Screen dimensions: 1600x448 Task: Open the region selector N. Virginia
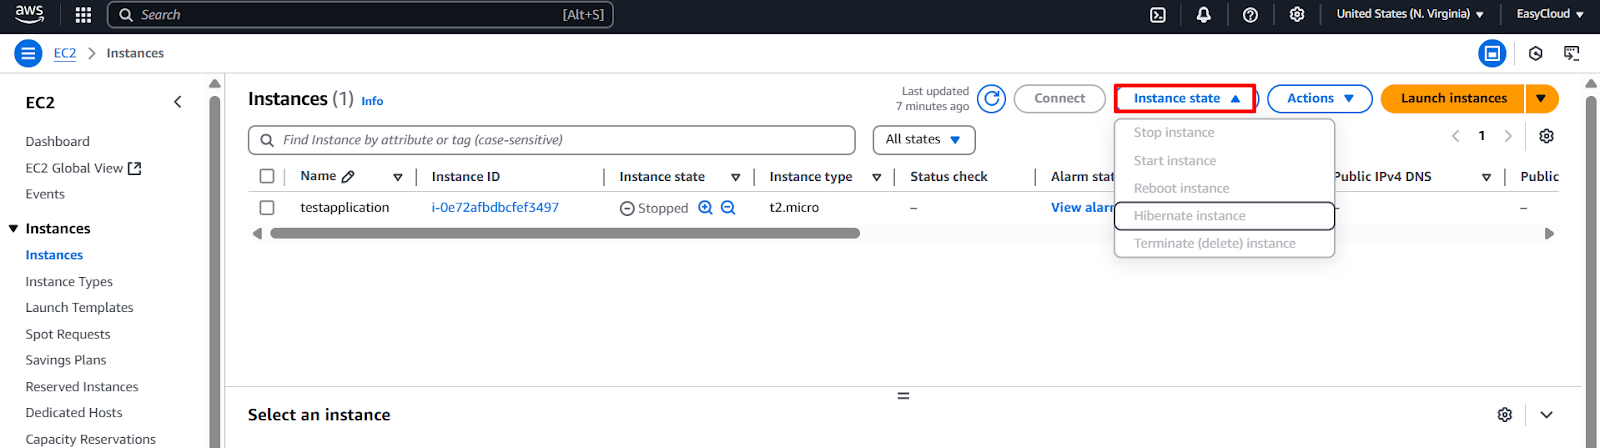coord(1410,14)
